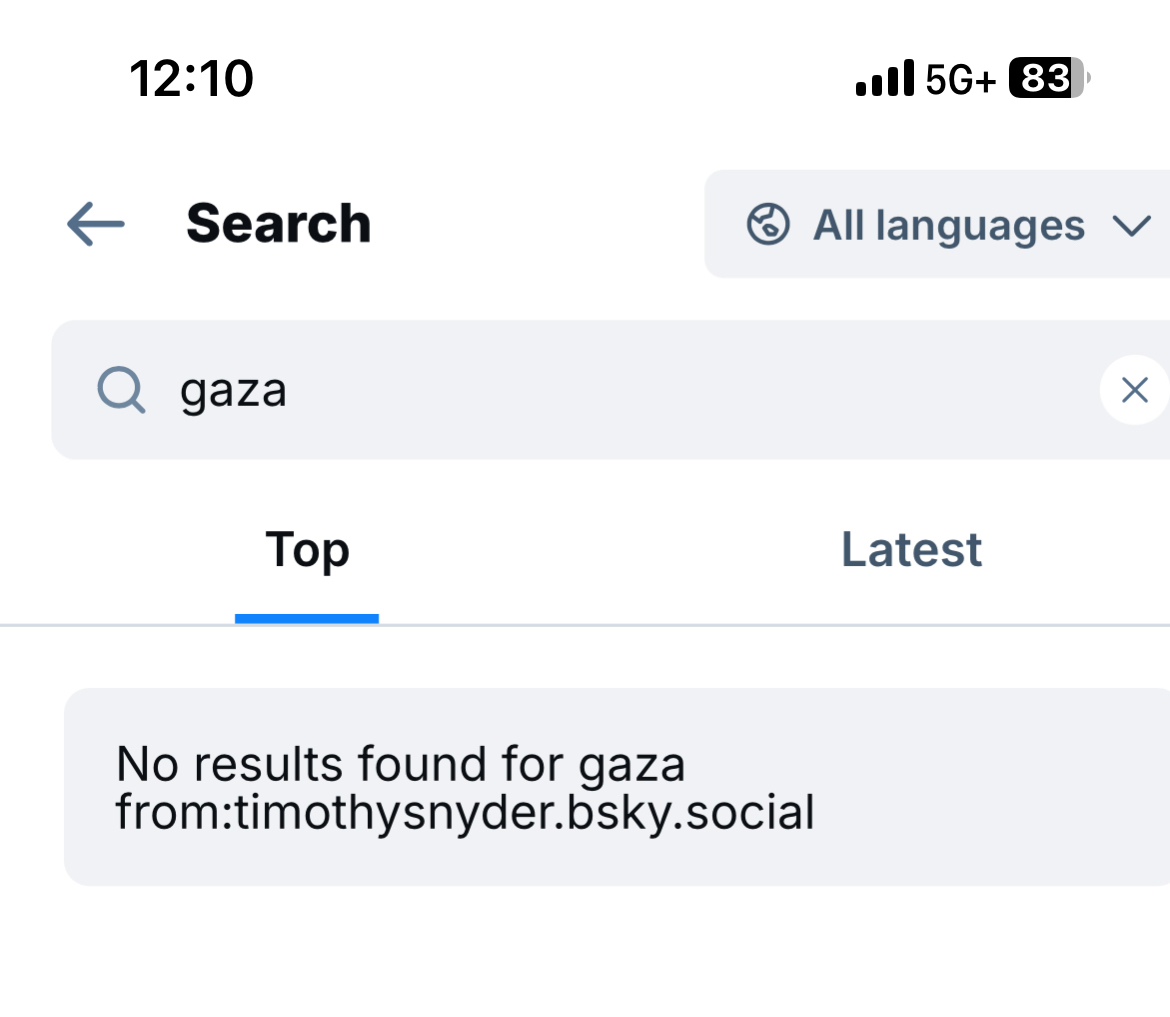Open the All languages dropdown

coord(940,224)
